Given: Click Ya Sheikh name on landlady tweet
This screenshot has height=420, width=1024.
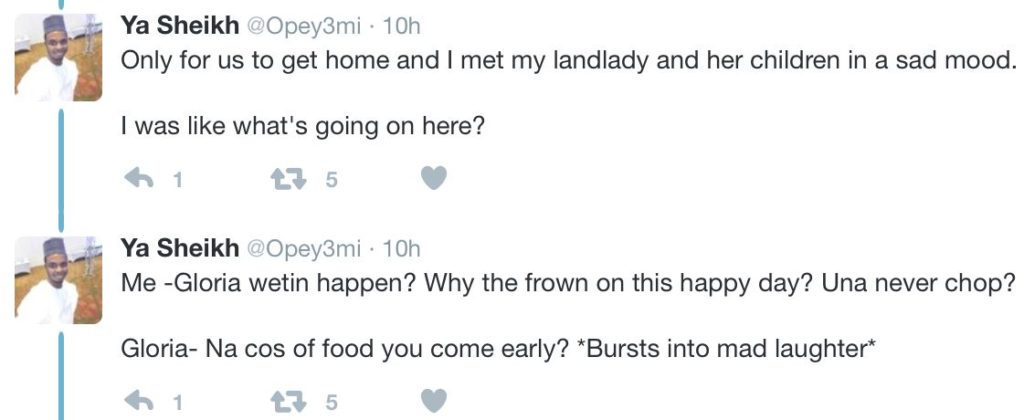Looking at the screenshot, I should 179,27.
